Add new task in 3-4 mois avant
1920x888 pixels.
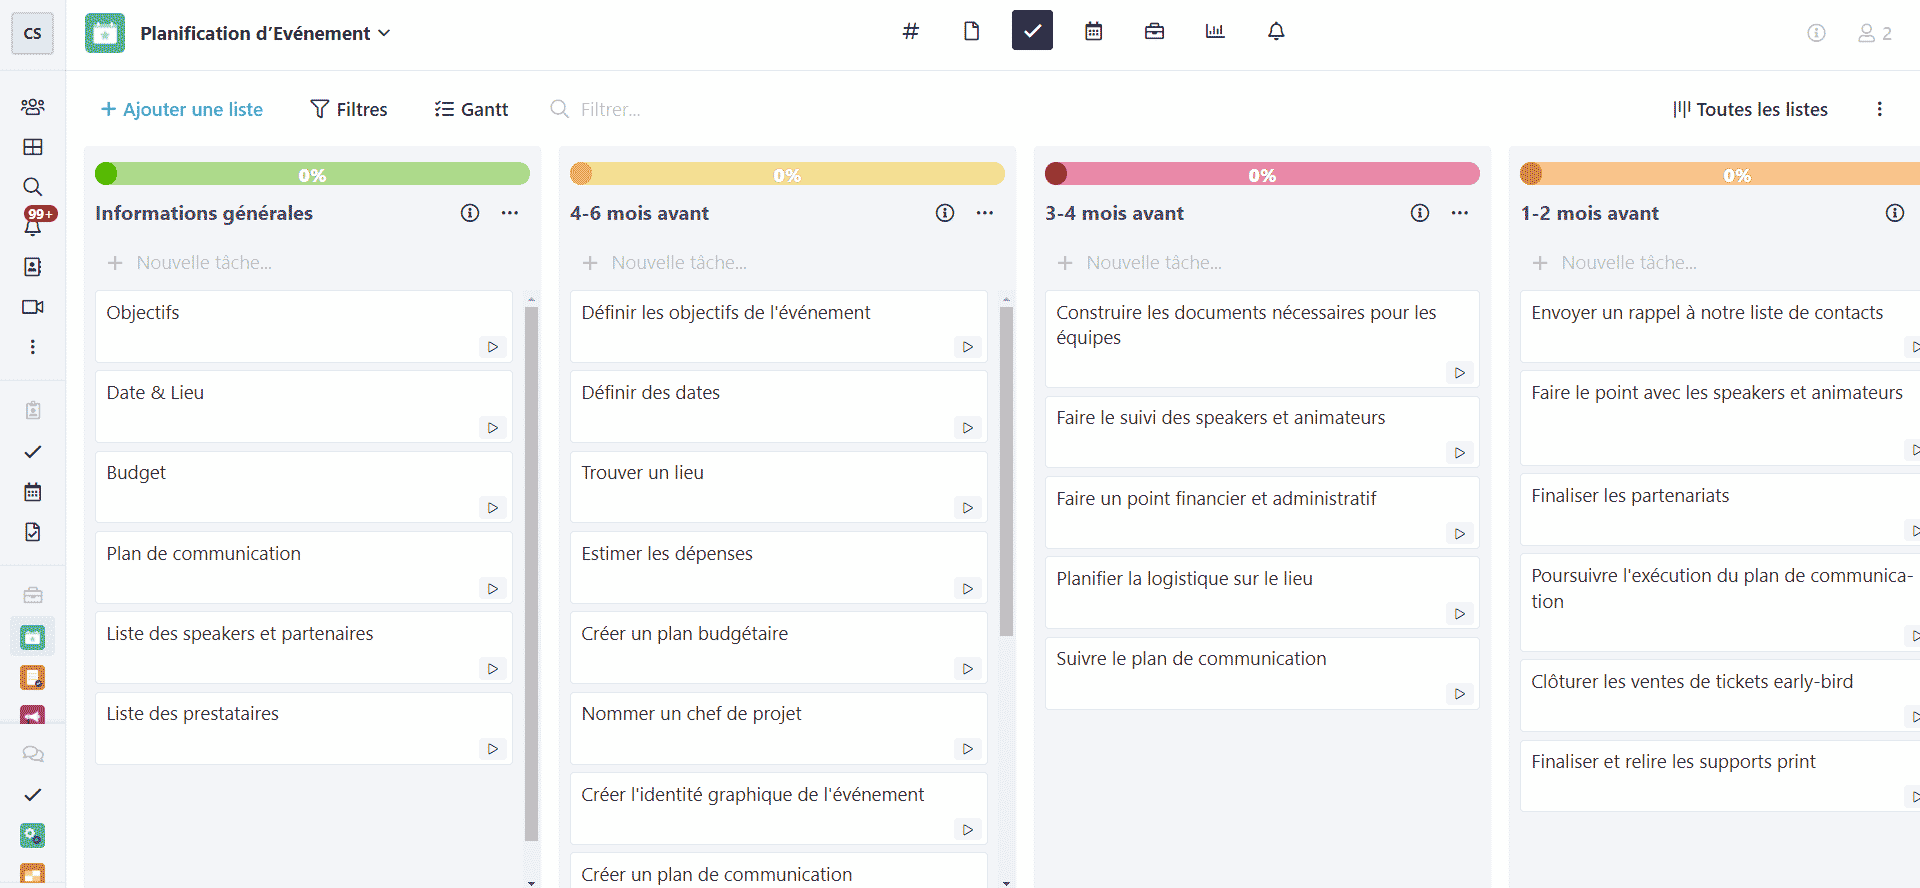click(x=1262, y=263)
